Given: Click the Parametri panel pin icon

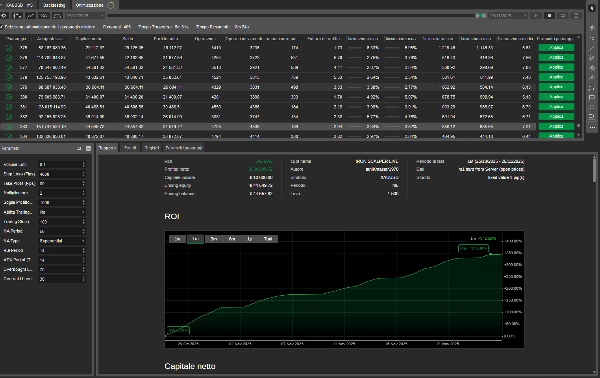Looking at the screenshot, I should pos(79,148).
